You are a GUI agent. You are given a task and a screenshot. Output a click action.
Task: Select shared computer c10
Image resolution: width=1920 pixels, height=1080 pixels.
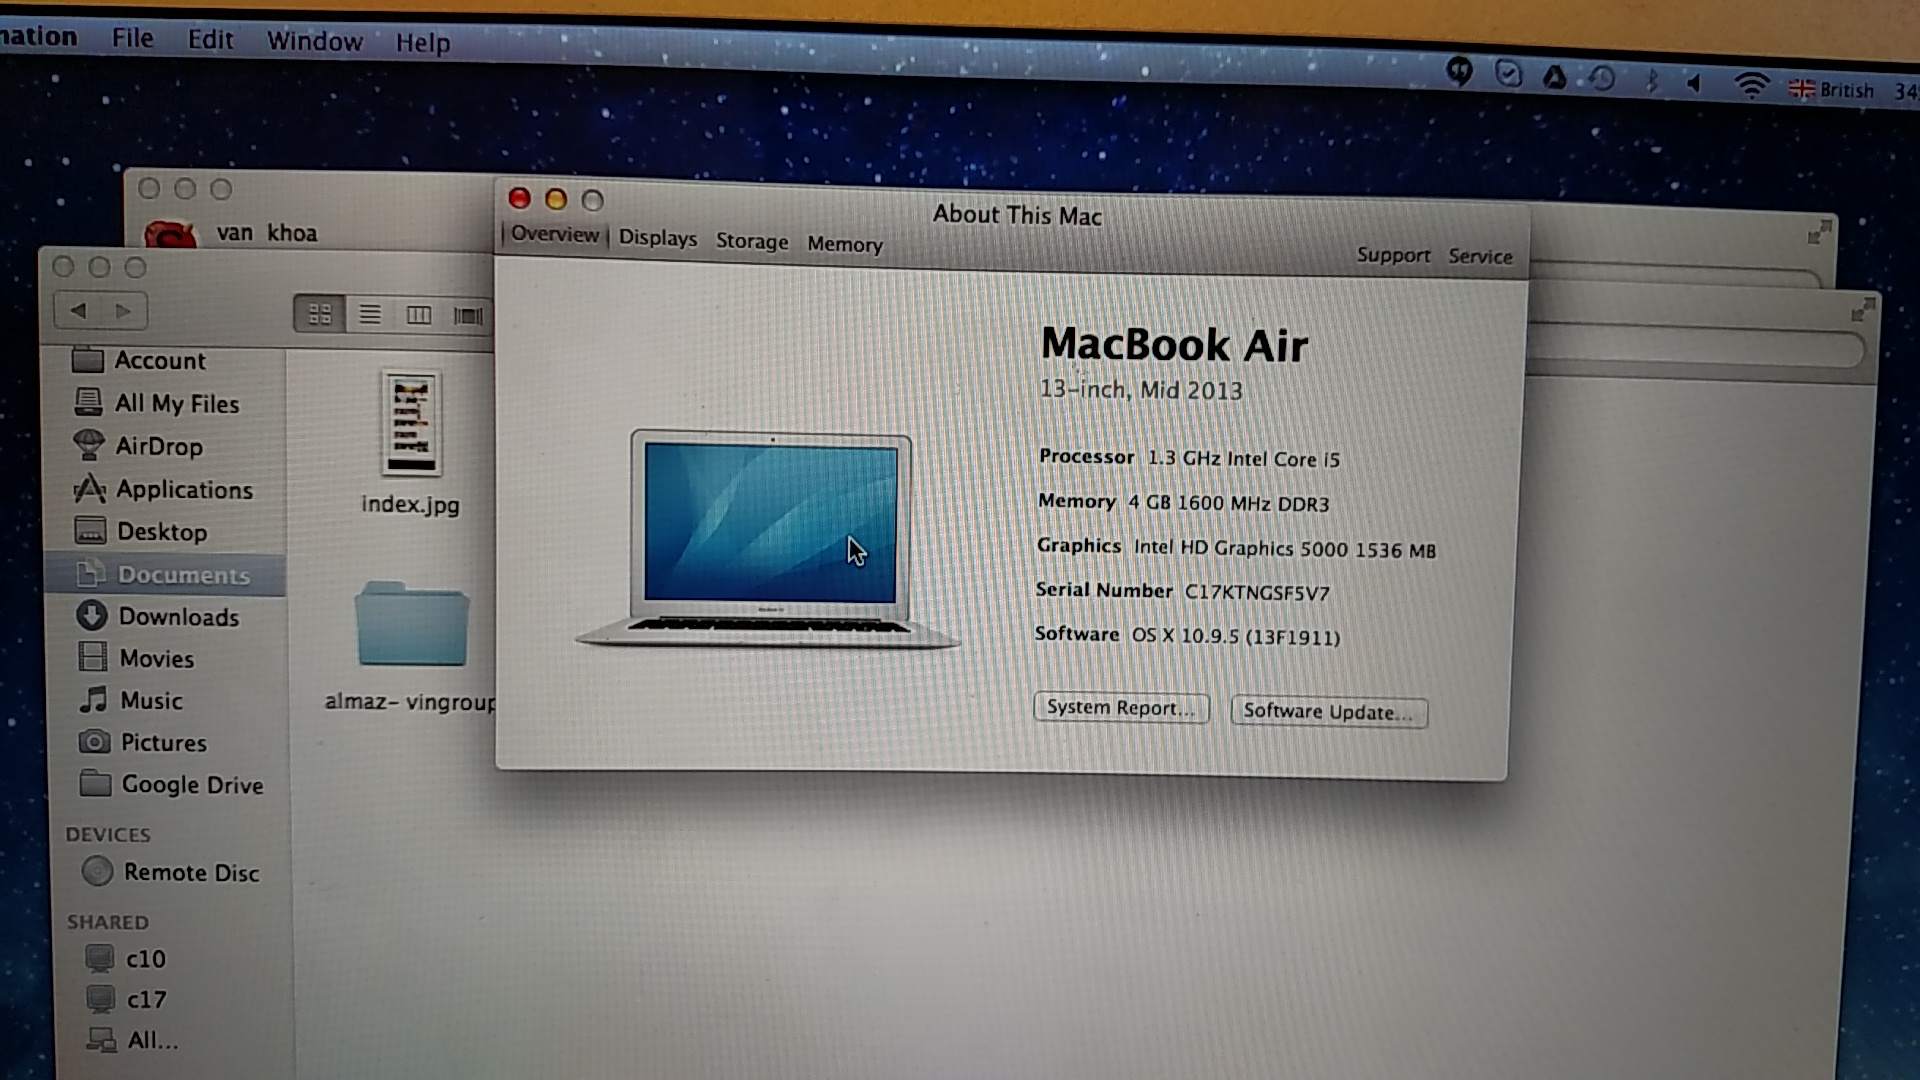(x=125, y=958)
